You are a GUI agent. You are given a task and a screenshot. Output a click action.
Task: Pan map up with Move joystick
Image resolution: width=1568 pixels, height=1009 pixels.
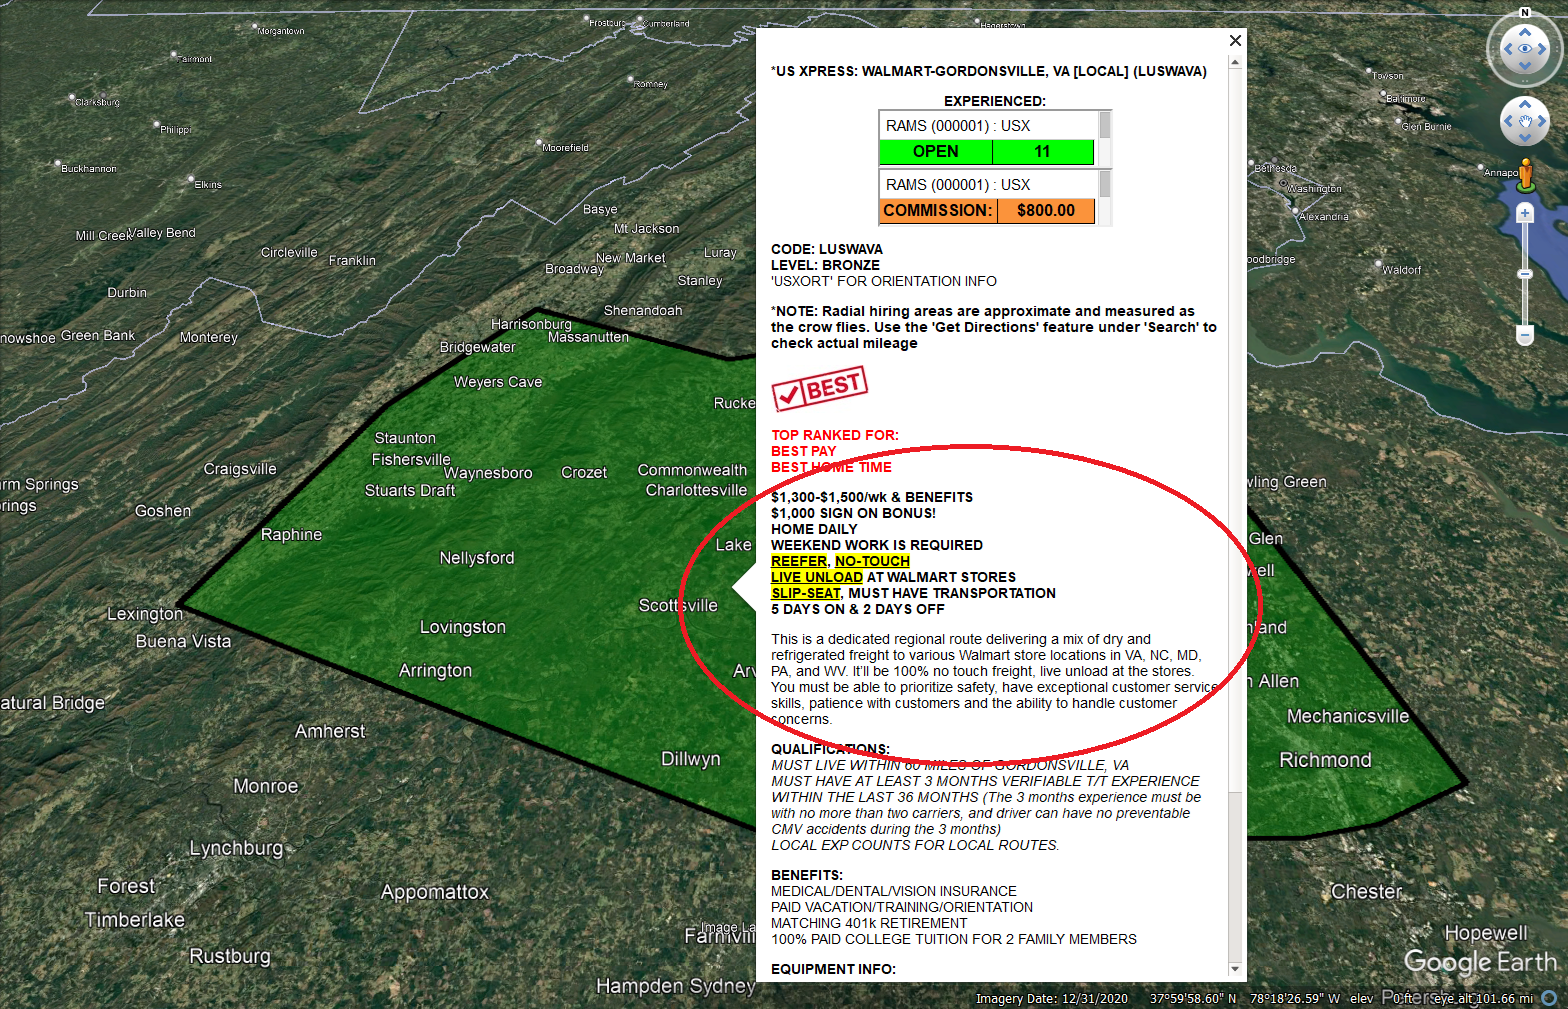1525,104
